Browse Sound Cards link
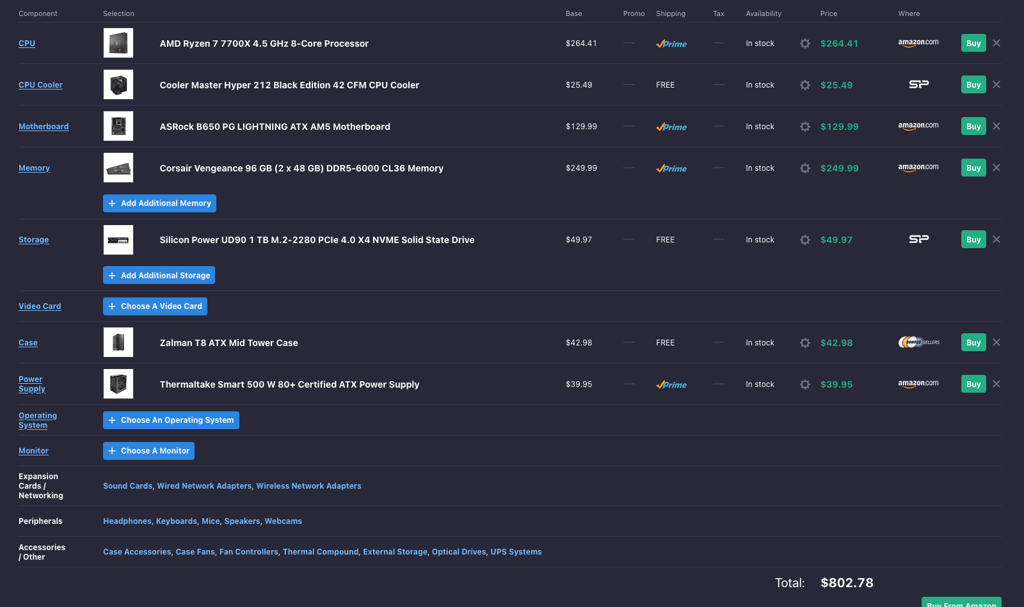 click(x=127, y=486)
